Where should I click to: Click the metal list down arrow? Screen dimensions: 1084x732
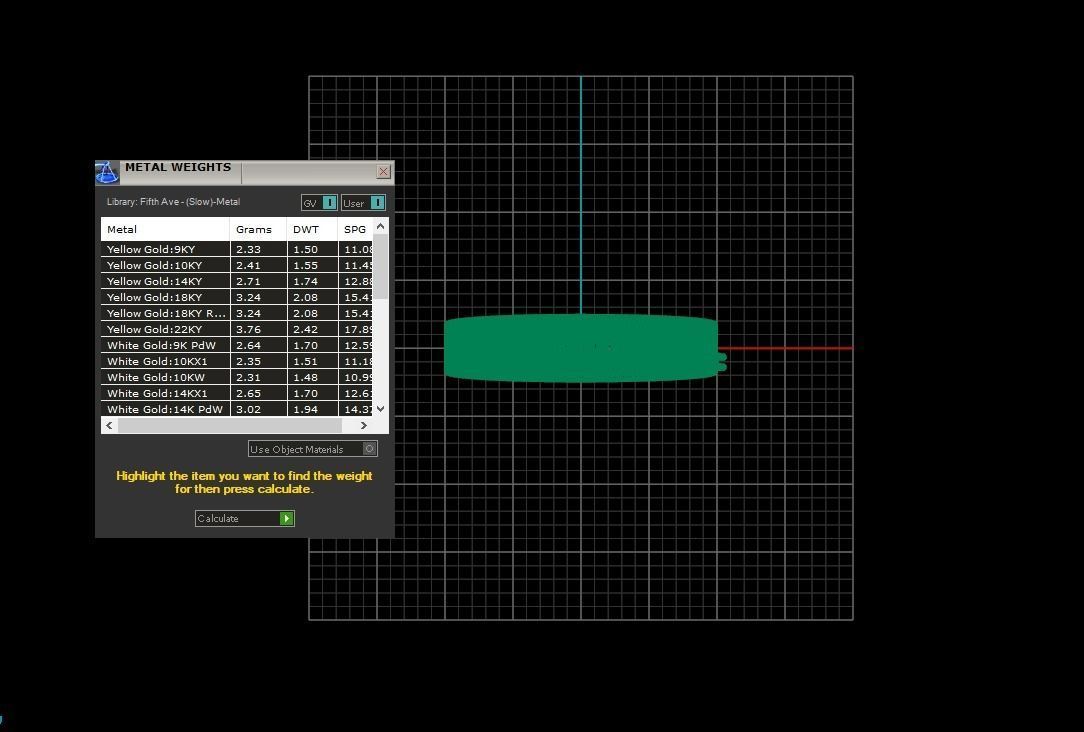[x=380, y=409]
